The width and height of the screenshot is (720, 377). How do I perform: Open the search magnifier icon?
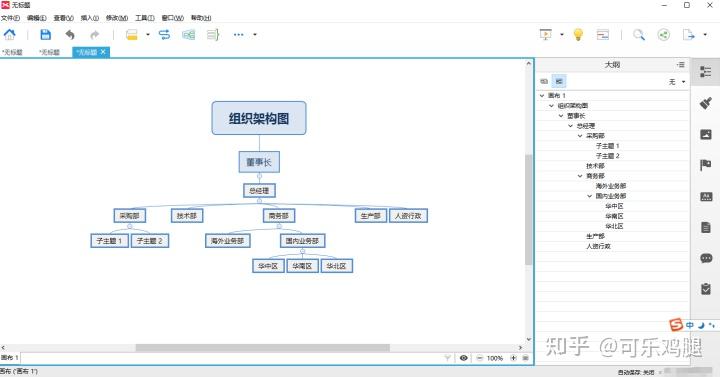click(x=639, y=34)
